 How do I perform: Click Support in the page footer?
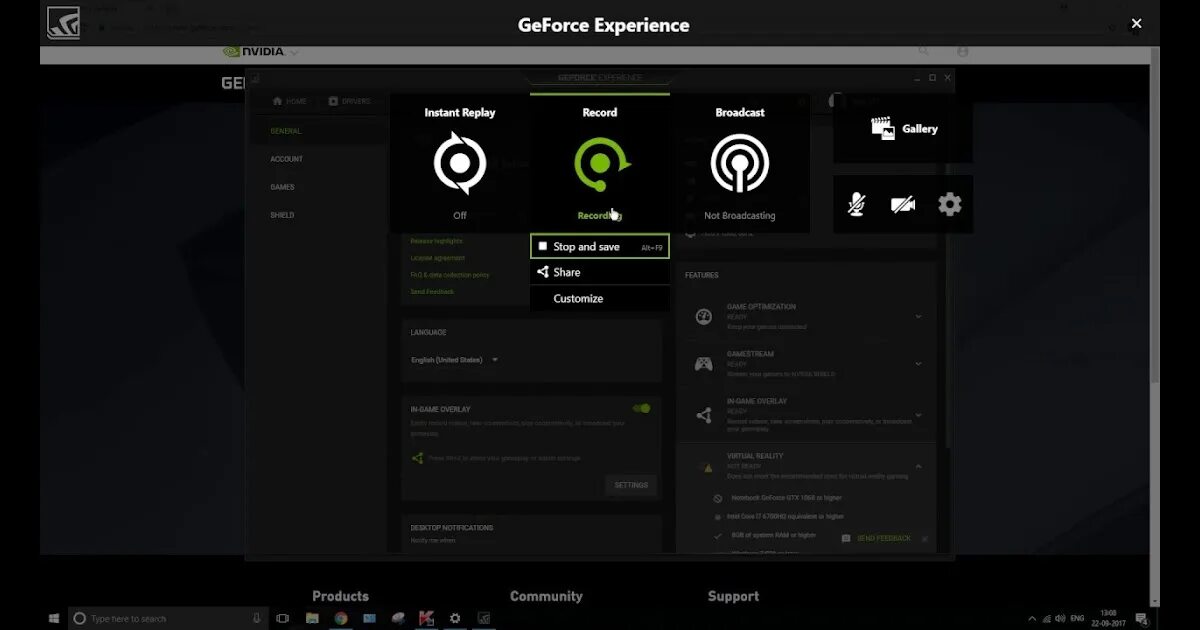[x=733, y=596]
